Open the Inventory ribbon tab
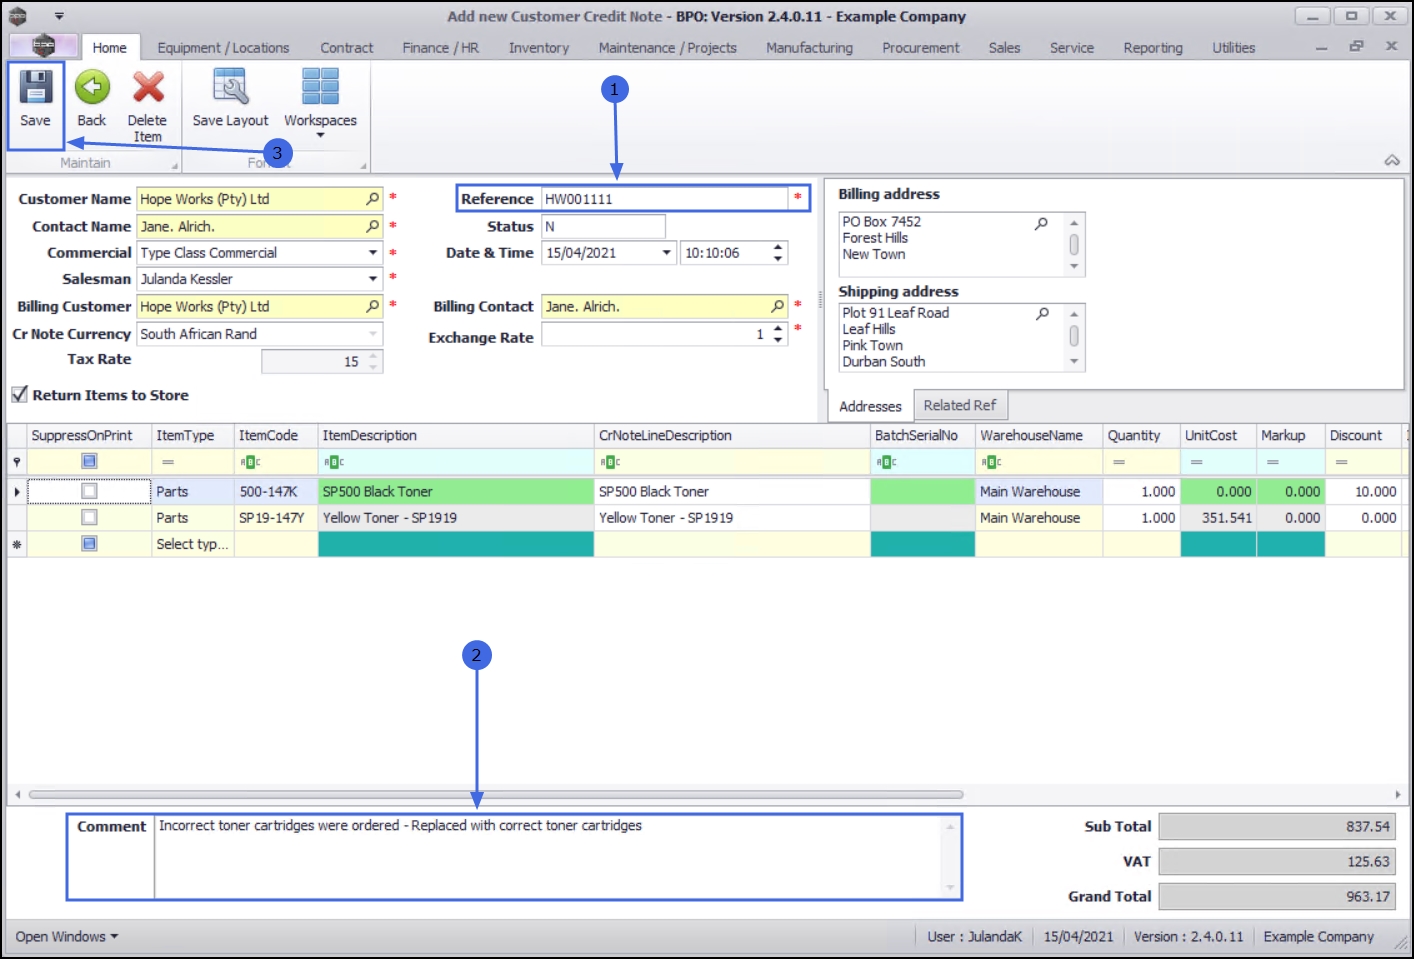 (538, 48)
